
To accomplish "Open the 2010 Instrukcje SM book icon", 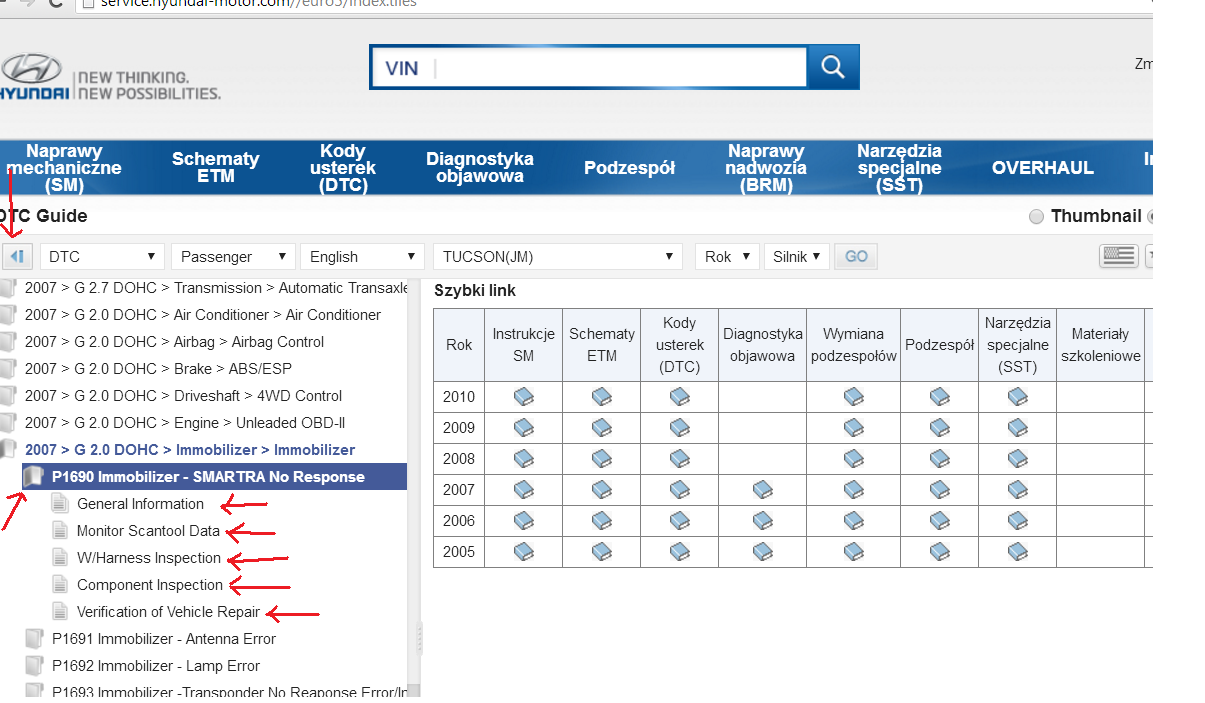I will (523, 397).
